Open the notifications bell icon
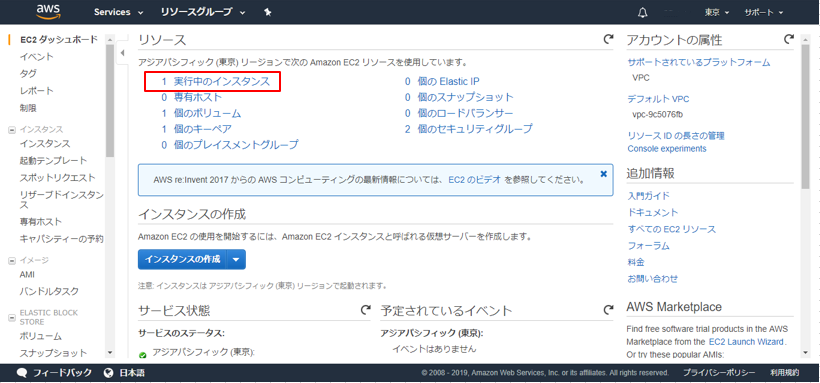The width and height of the screenshot is (820, 383). [x=643, y=13]
